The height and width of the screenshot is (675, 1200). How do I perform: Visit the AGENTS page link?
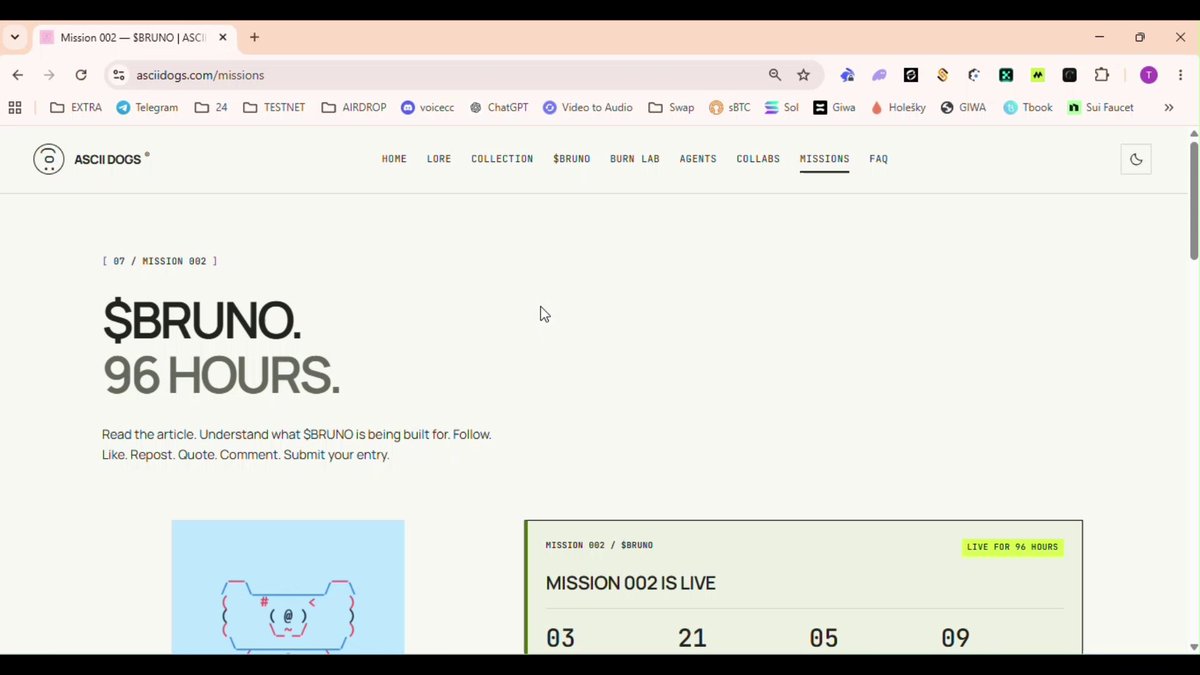pyautogui.click(x=698, y=159)
